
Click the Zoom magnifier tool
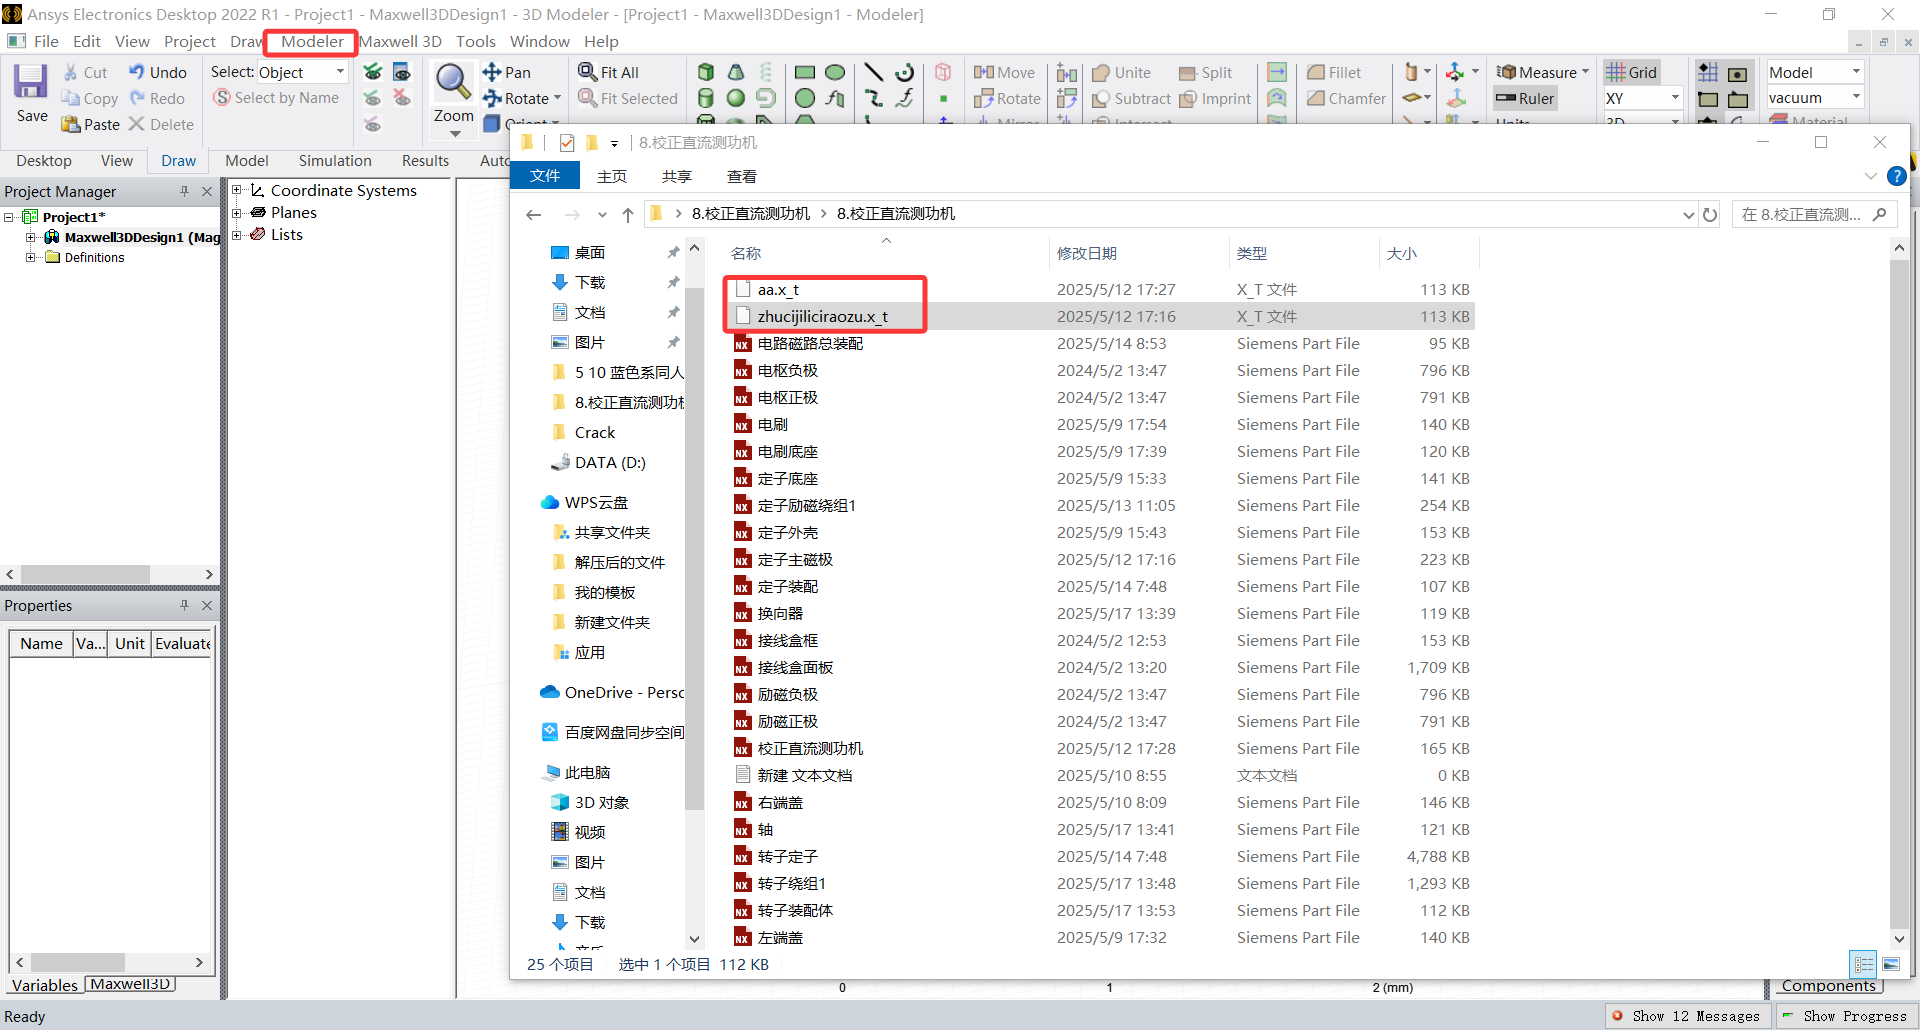(x=453, y=82)
